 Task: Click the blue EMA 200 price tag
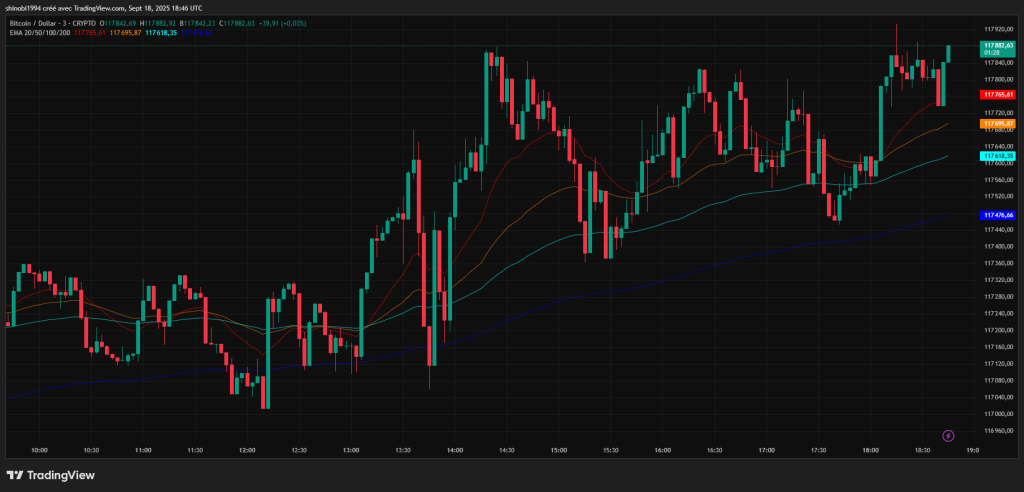pyautogui.click(x=997, y=215)
